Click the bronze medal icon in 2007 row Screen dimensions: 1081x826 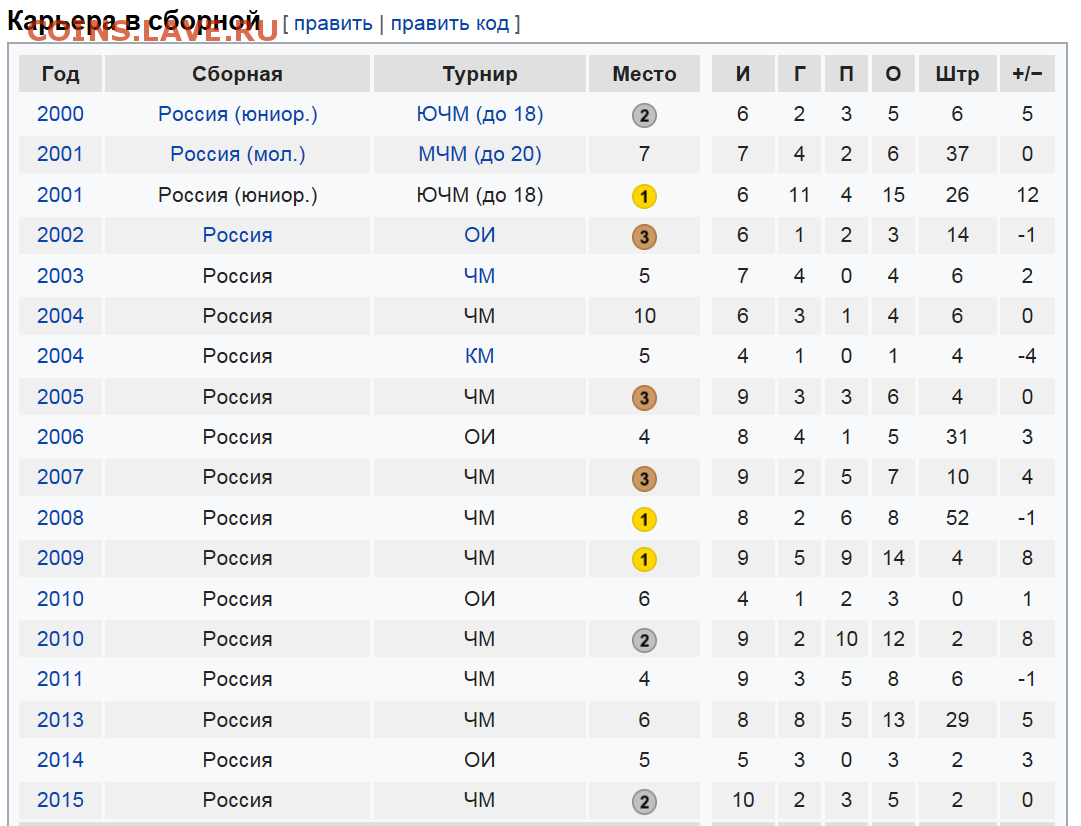[x=644, y=479]
